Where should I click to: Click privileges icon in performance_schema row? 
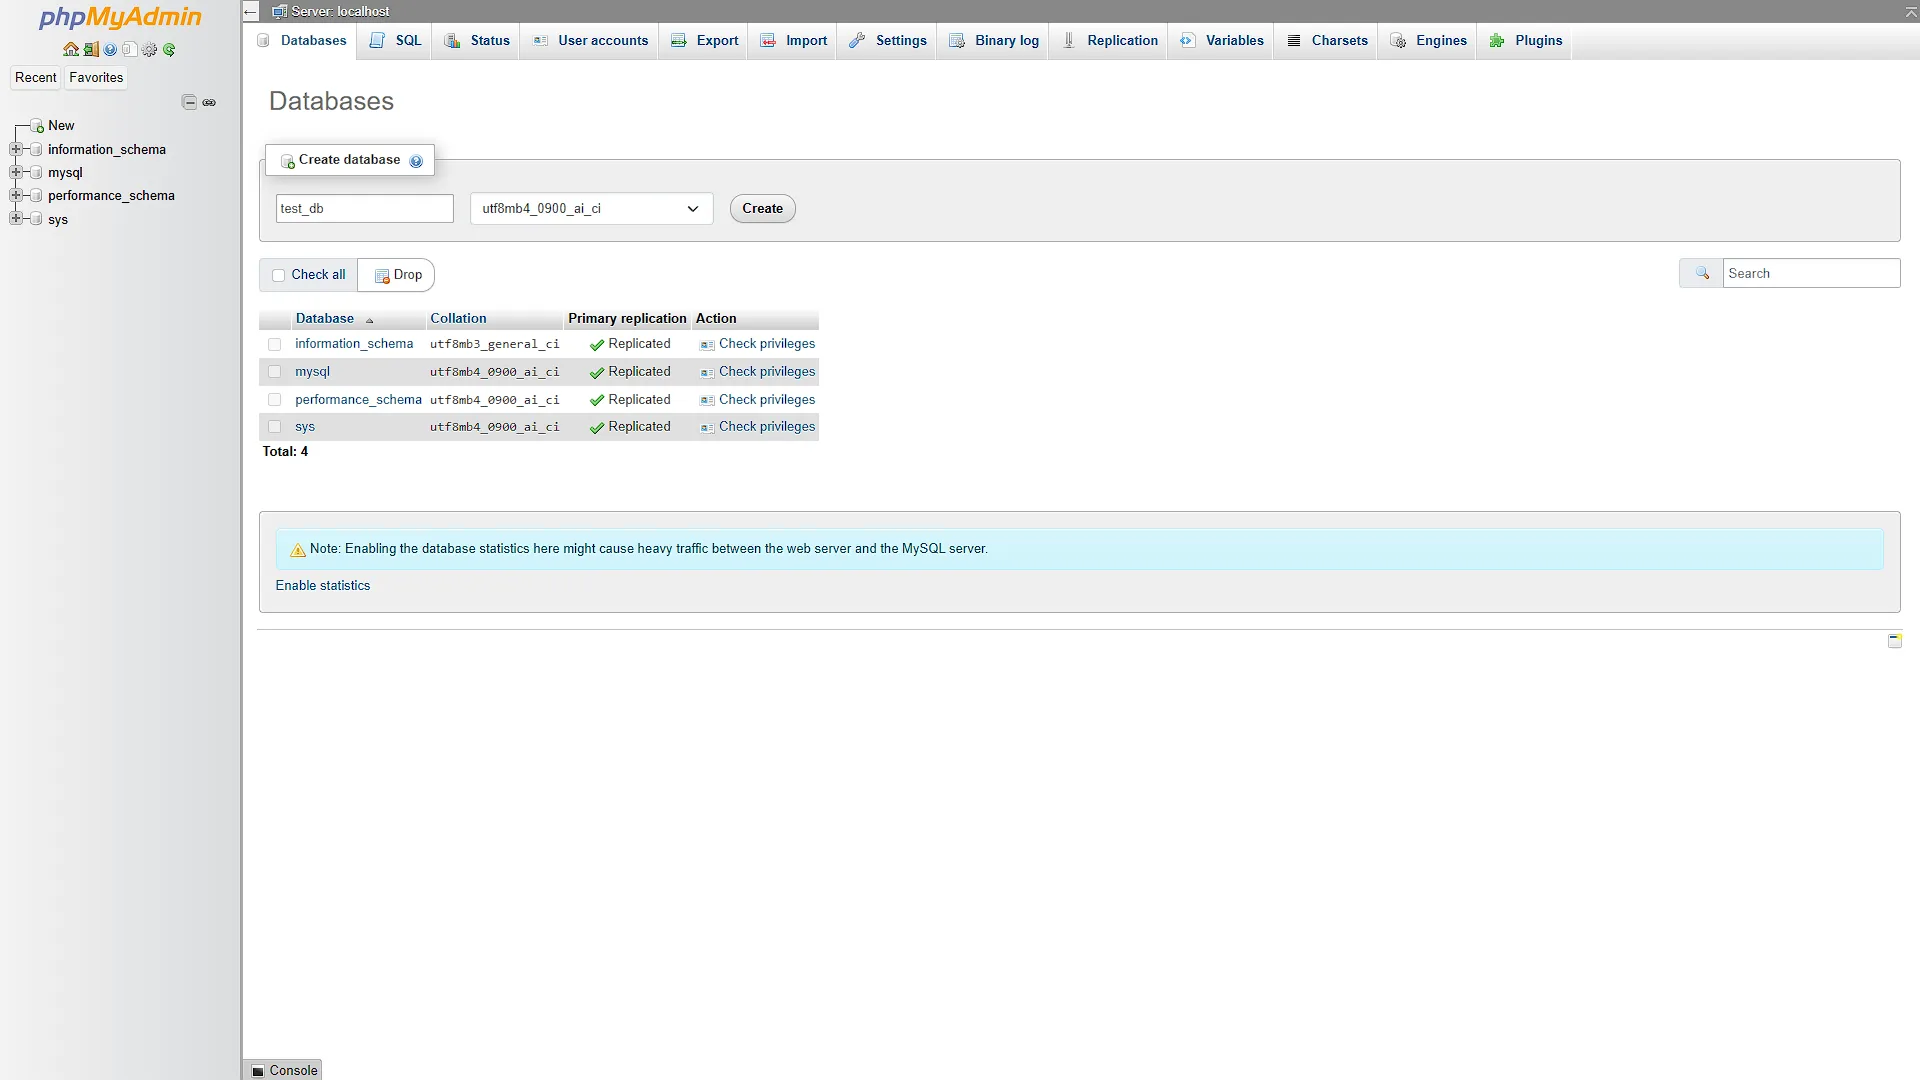pos(707,400)
